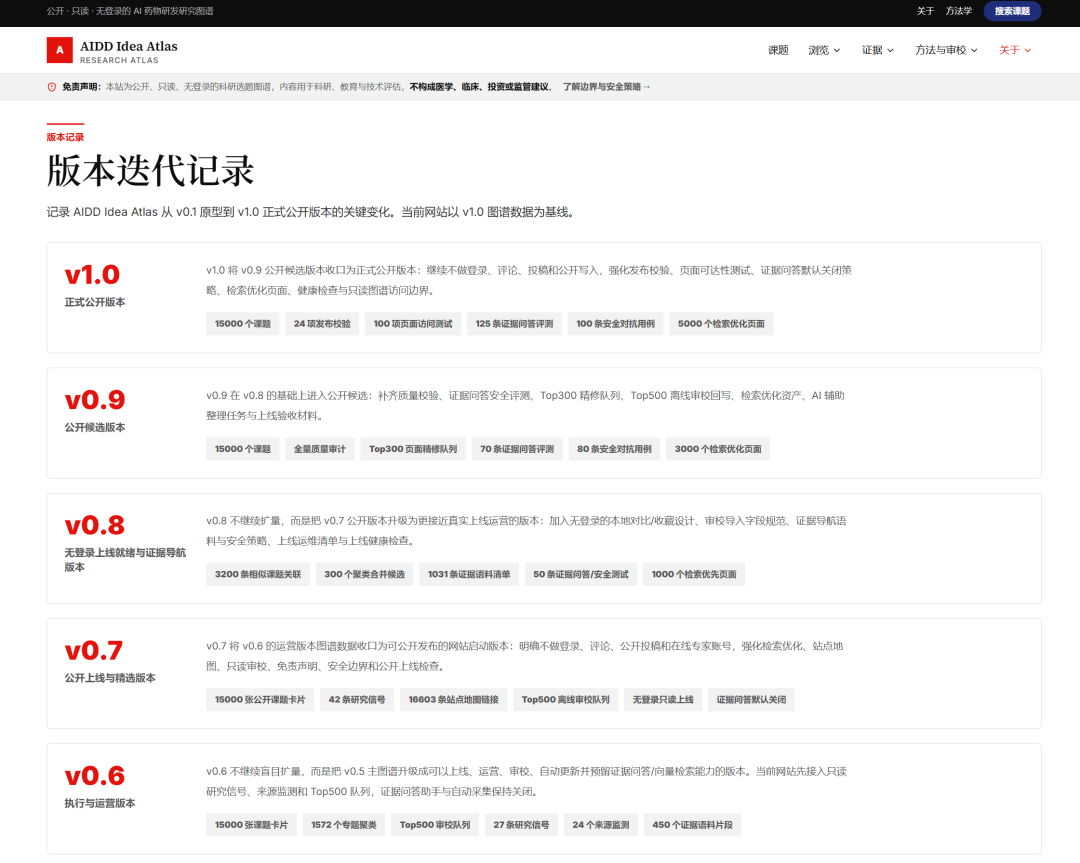Click the 证据问答默认关闭 tag
The height and width of the screenshot is (863, 1080).
[751, 700]
